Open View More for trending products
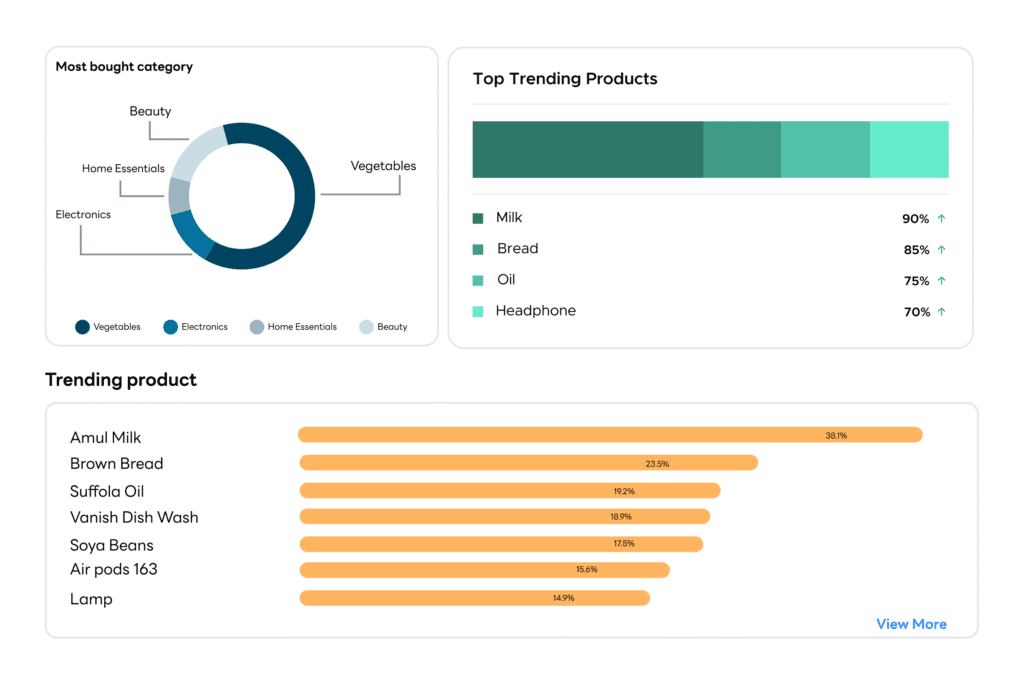The height and width of the screenshot is (684, 1024). pyautogui.click(x=910, y=623)
